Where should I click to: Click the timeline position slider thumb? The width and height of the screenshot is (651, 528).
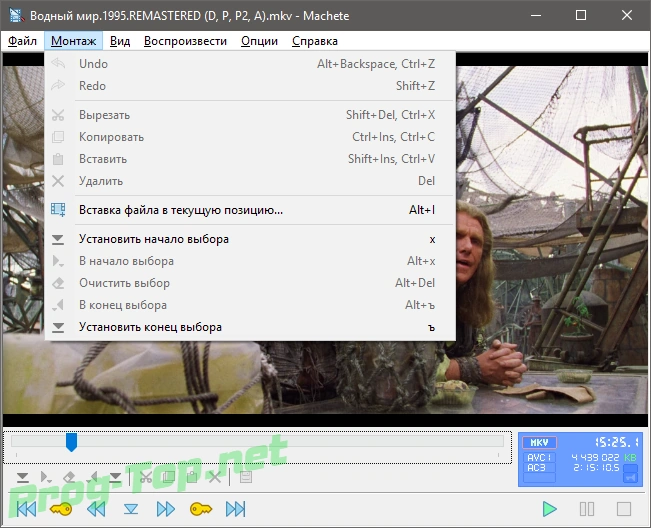coord(71,442)
